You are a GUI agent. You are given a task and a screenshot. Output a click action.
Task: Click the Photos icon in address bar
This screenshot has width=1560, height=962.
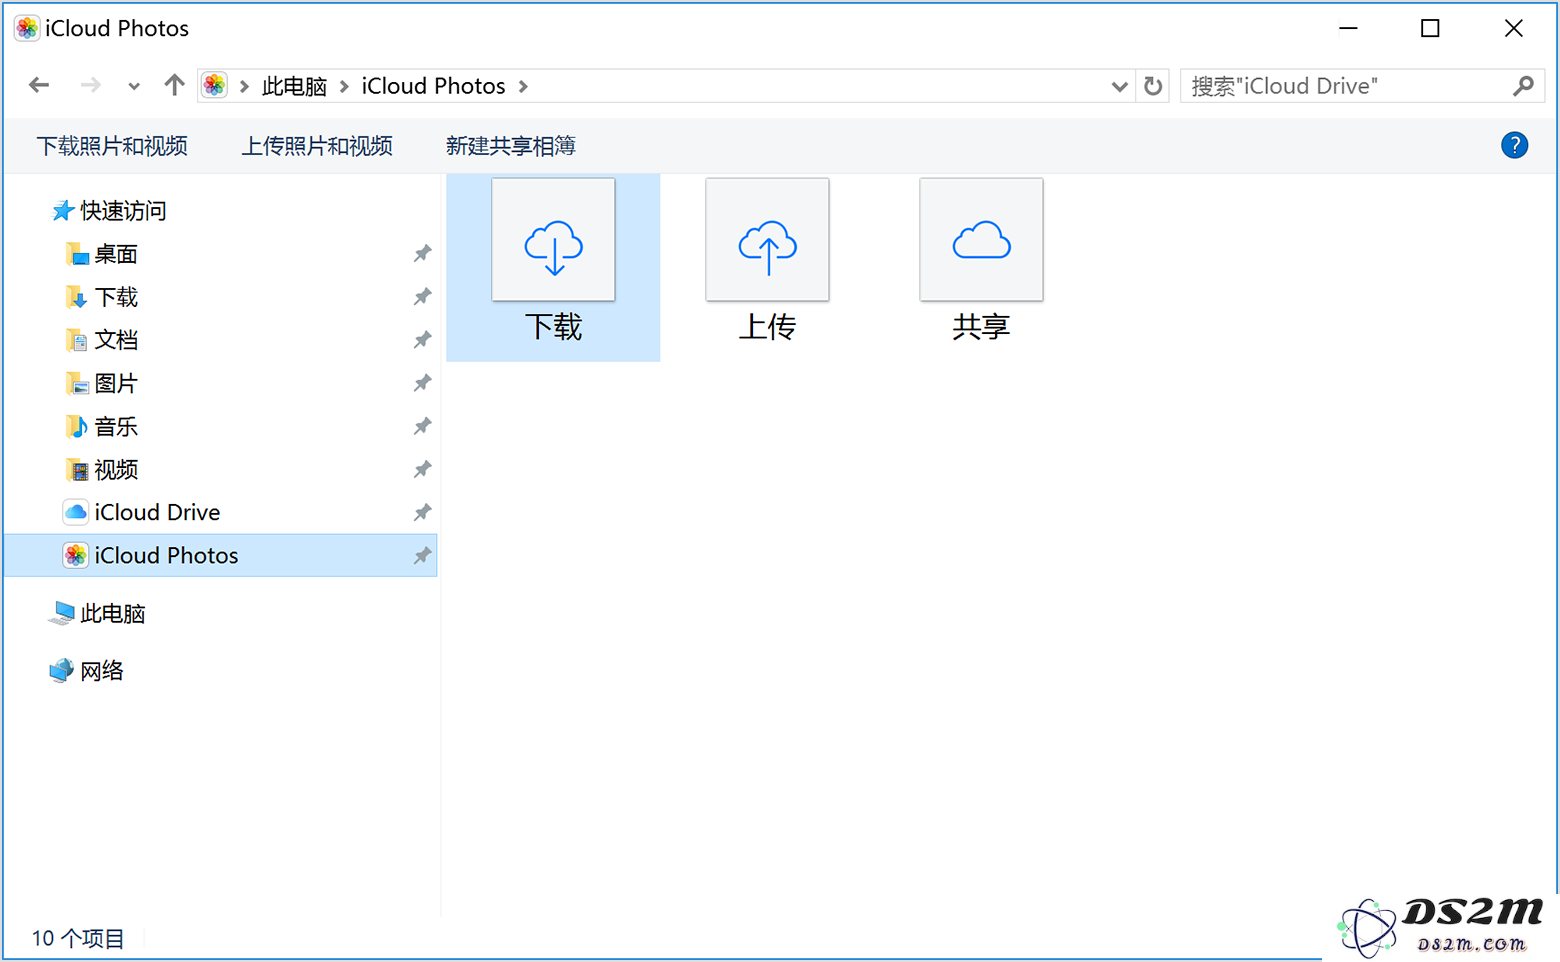point(214,86)
